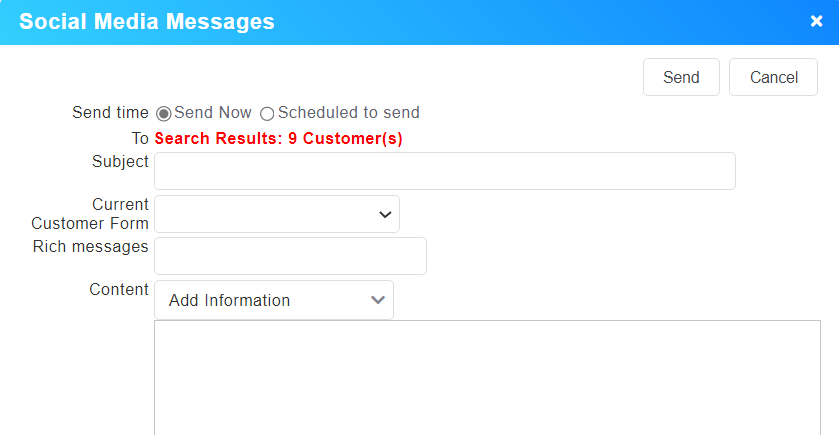Screen dimensions: 839x435
Task: Click into the Rich messages input box
Action: pyautogui.click(x=290, y=256)
